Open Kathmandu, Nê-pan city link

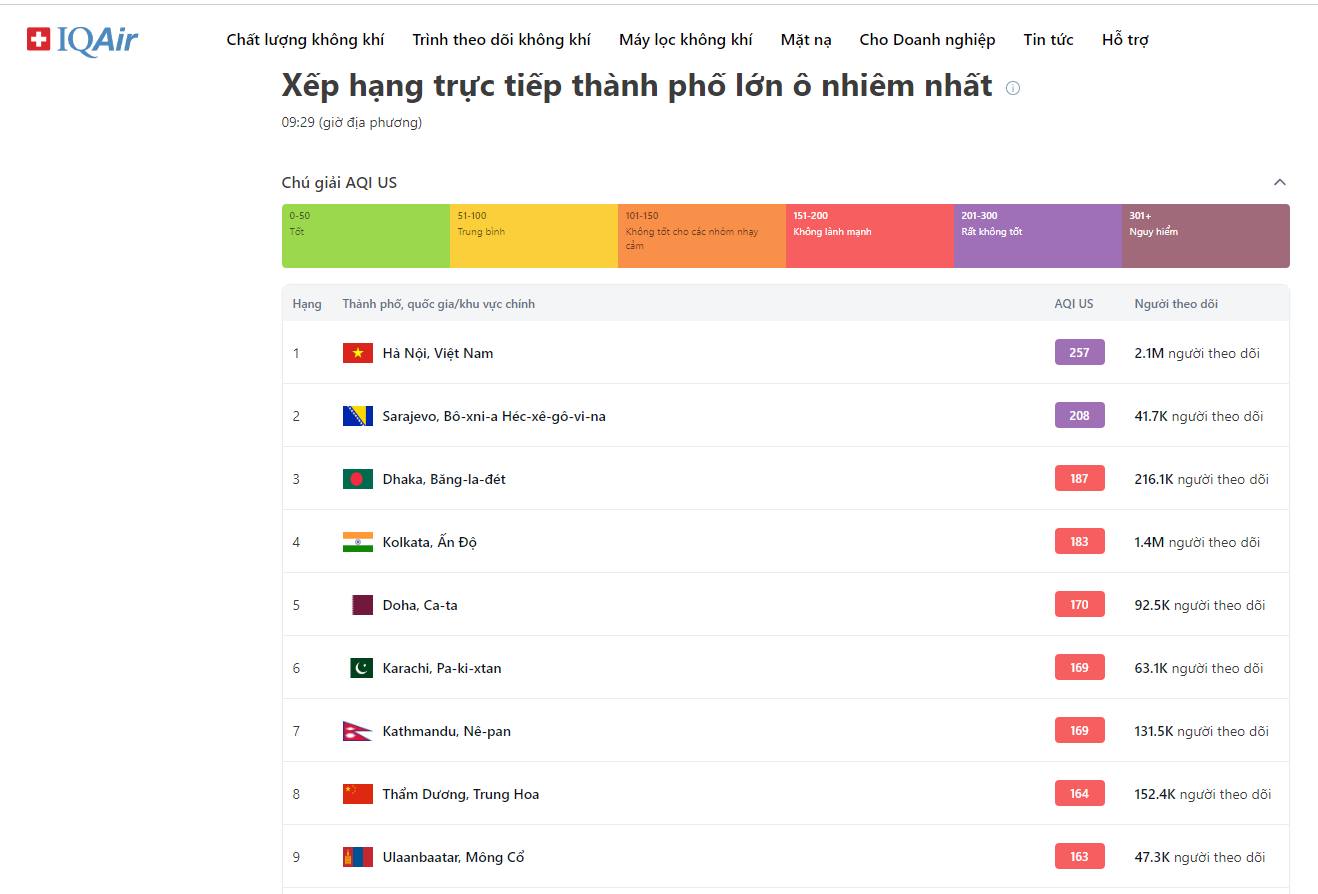[447, 731]
